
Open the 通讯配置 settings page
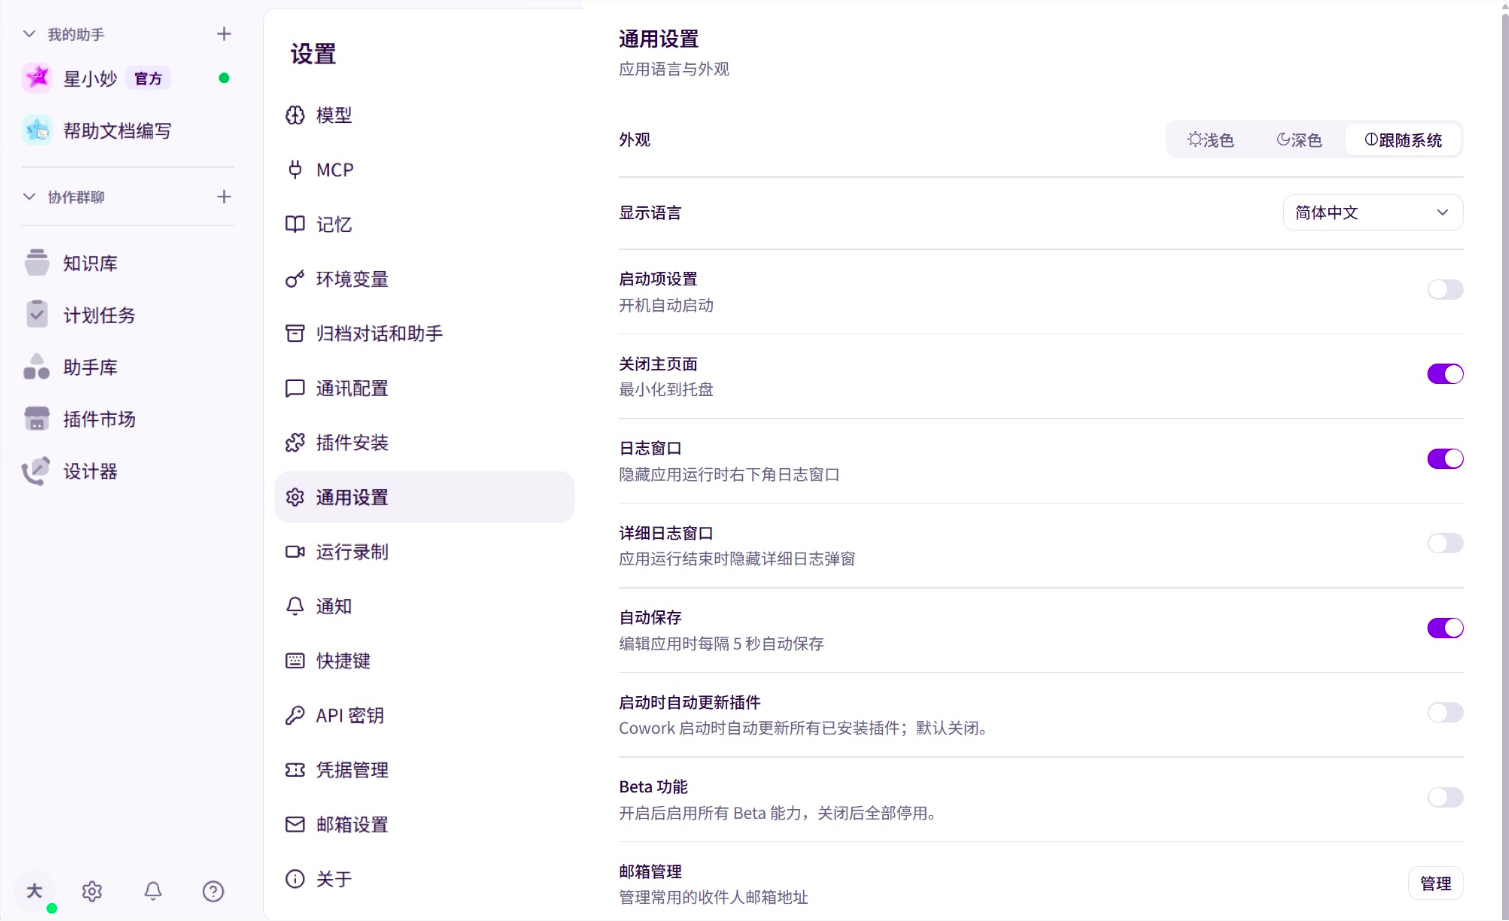pyautogui.click(x=424, y=388)
